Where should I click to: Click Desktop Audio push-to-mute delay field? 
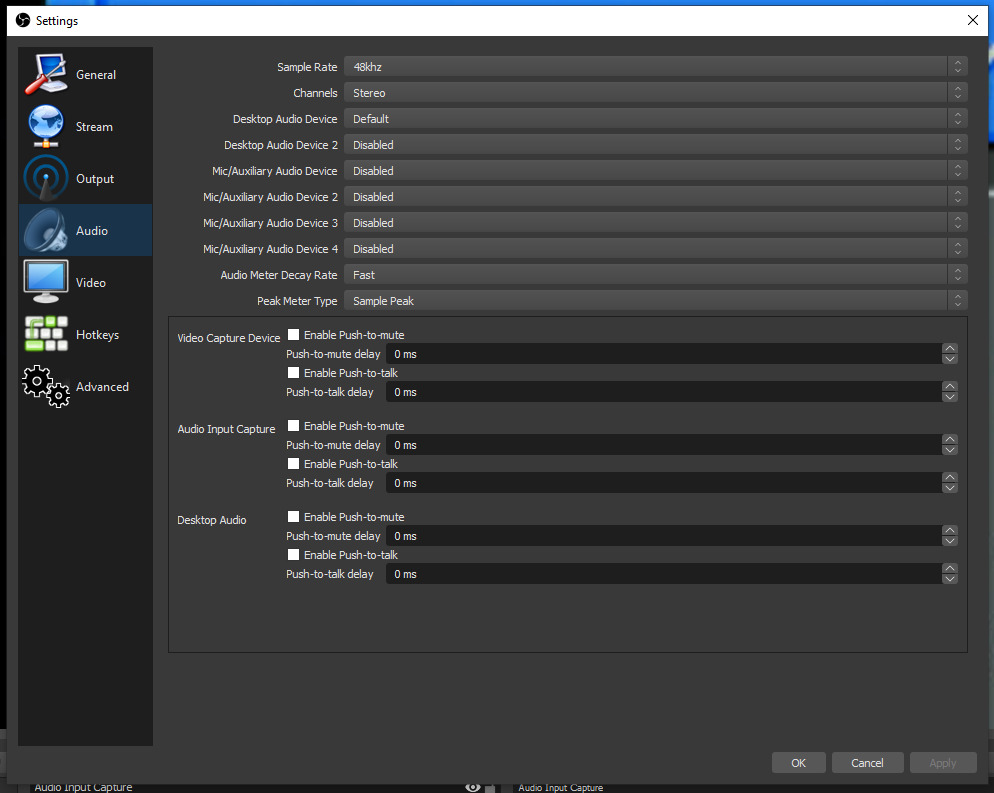tap(664, 536)
